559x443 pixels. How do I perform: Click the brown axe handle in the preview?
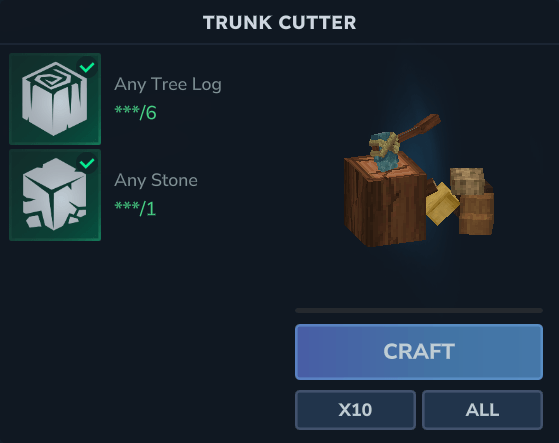tap(420, 127)
